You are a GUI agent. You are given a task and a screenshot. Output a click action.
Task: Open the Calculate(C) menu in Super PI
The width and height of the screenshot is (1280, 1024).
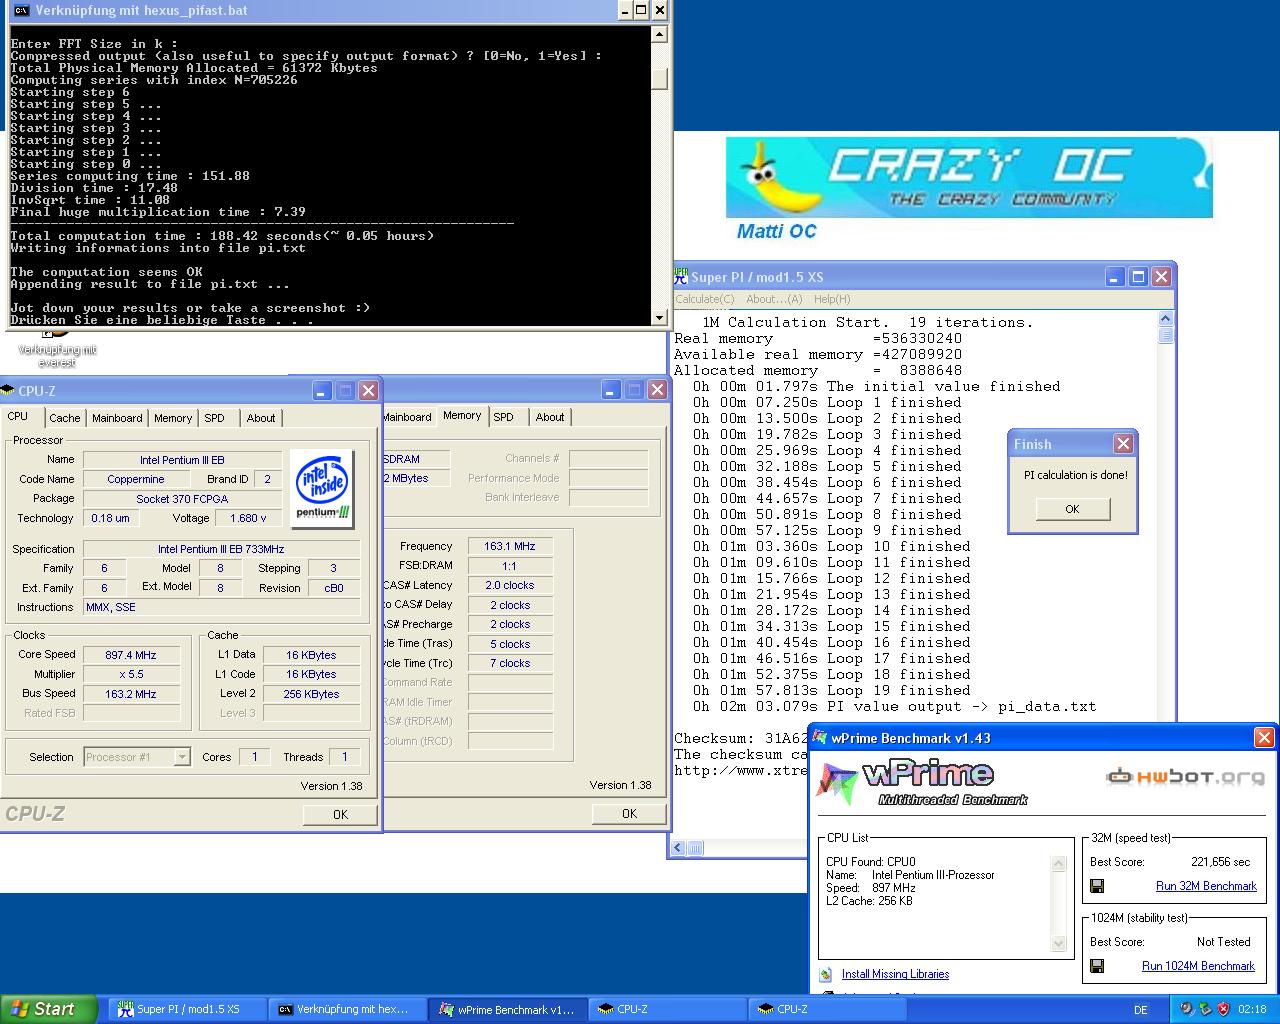(704, 299)
